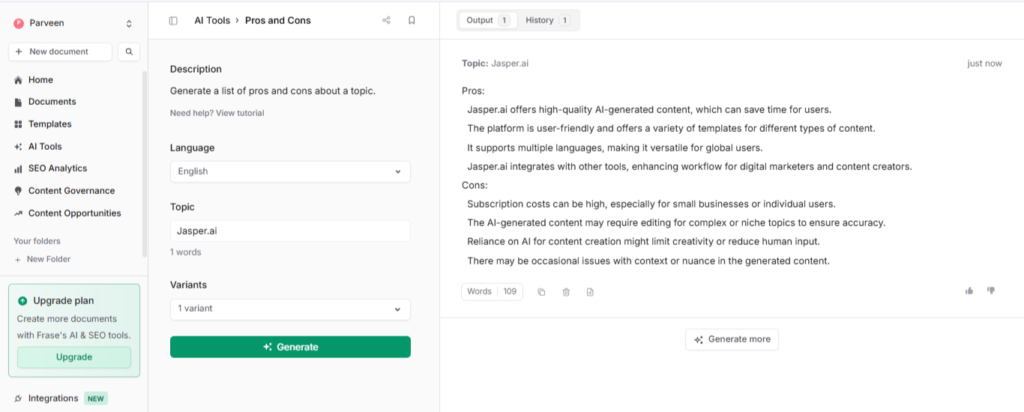Screen dimensions: 1024x412
Task: Open the Language dropdown set to English
Action: point(290,172)
